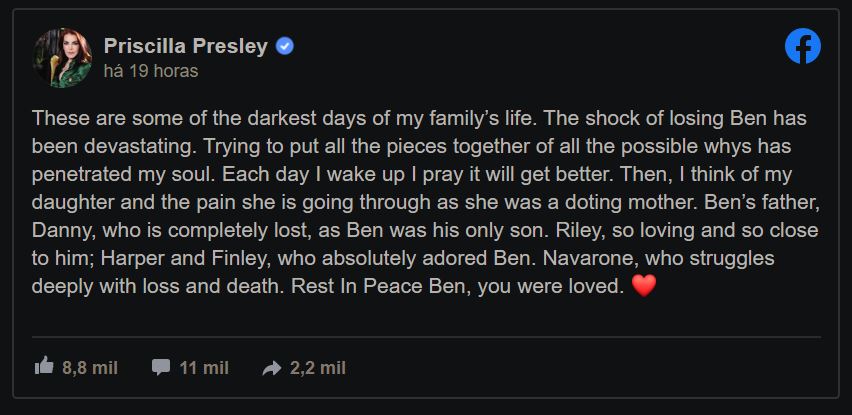View the 2,2 mil shares count
This screenshot has width=852, height=415.
(x=318, y=368)
